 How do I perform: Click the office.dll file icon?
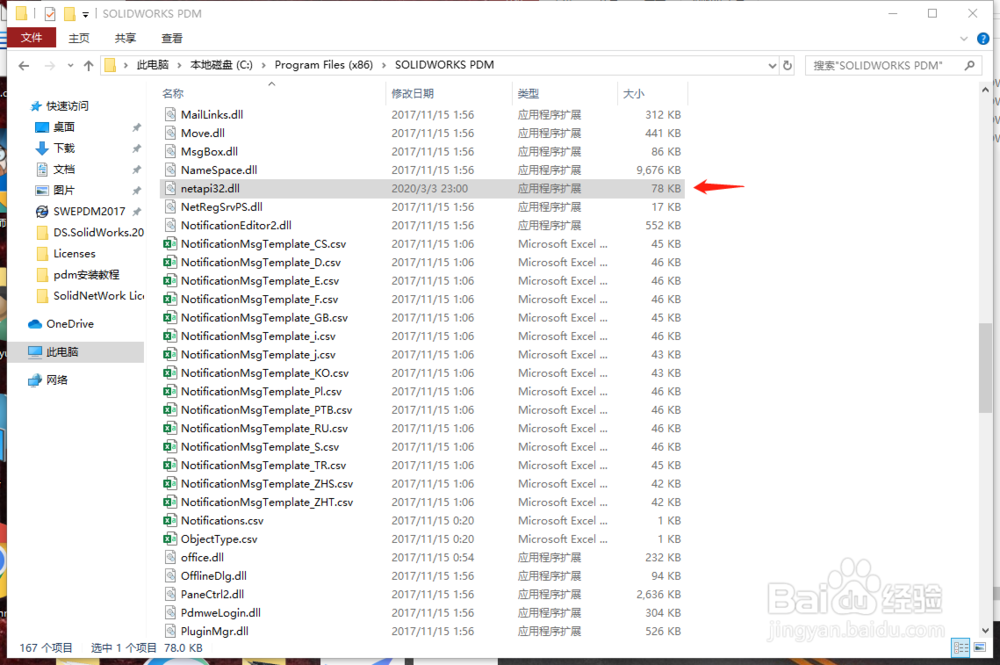(x=170, y=557)
